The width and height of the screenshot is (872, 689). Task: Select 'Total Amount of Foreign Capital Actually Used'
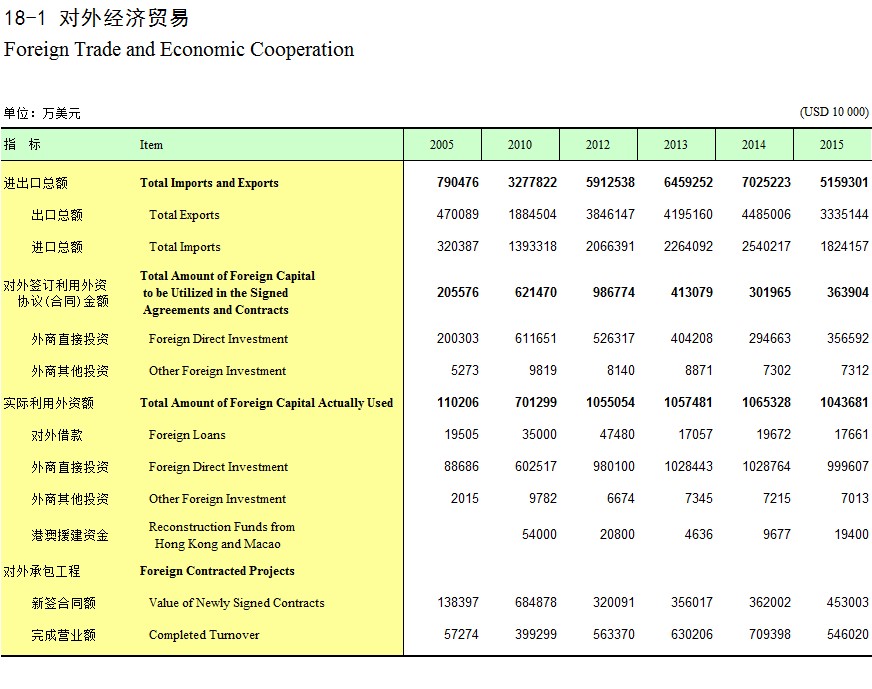[266, 403]
